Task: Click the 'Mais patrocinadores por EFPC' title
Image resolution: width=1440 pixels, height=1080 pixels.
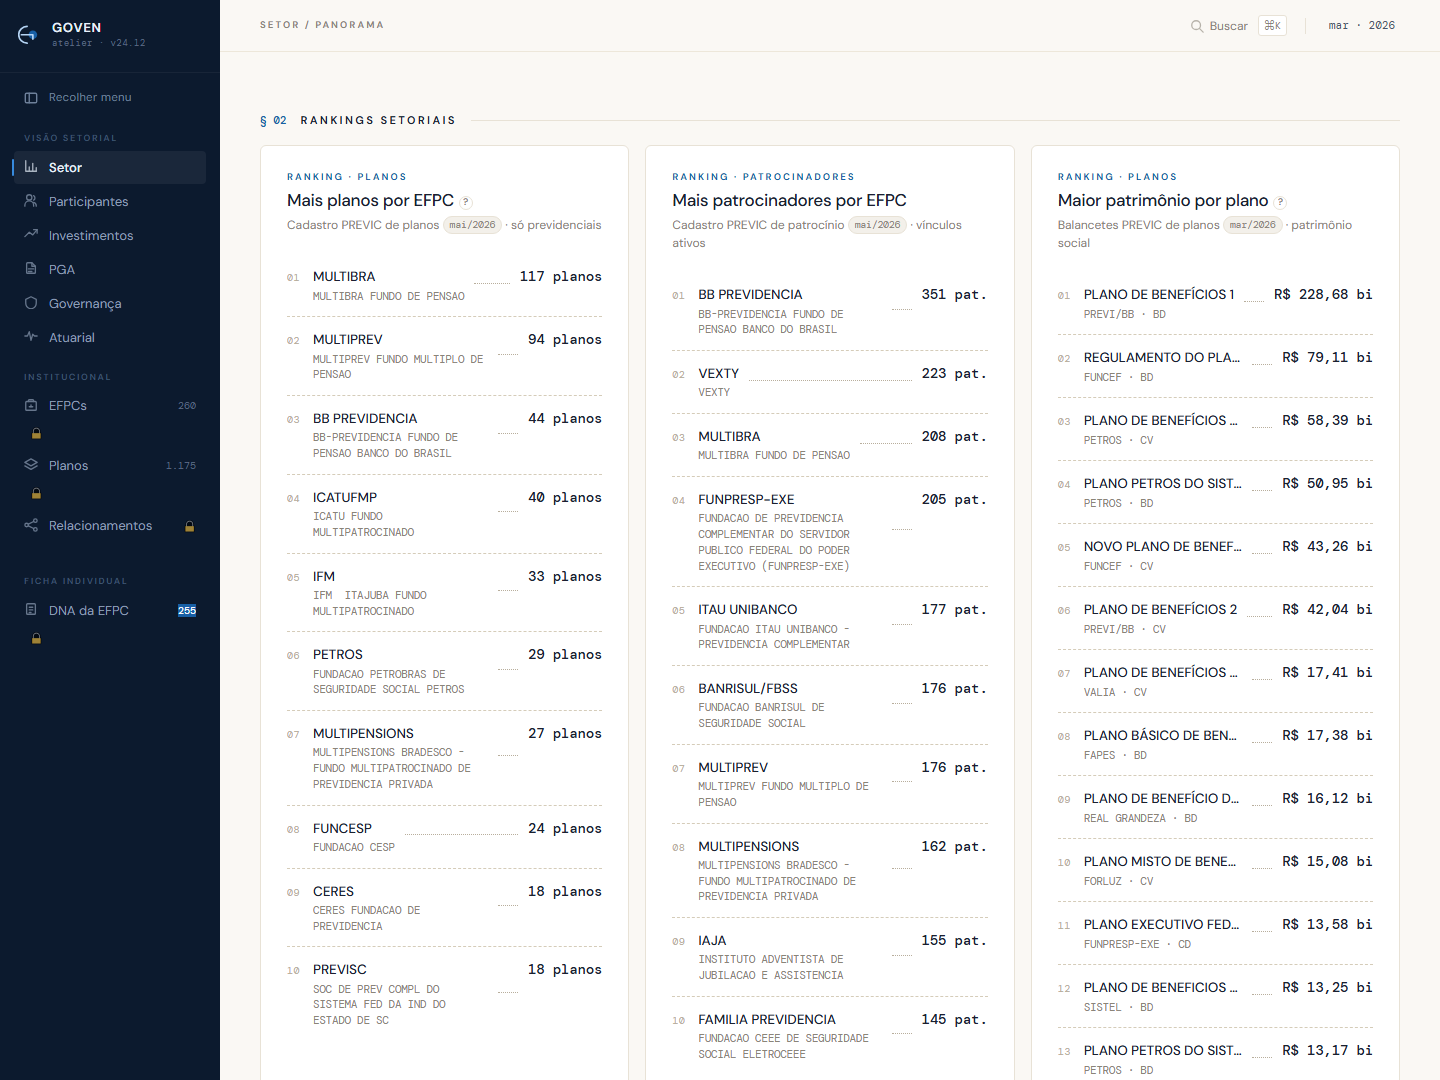Action: [789, 200]
